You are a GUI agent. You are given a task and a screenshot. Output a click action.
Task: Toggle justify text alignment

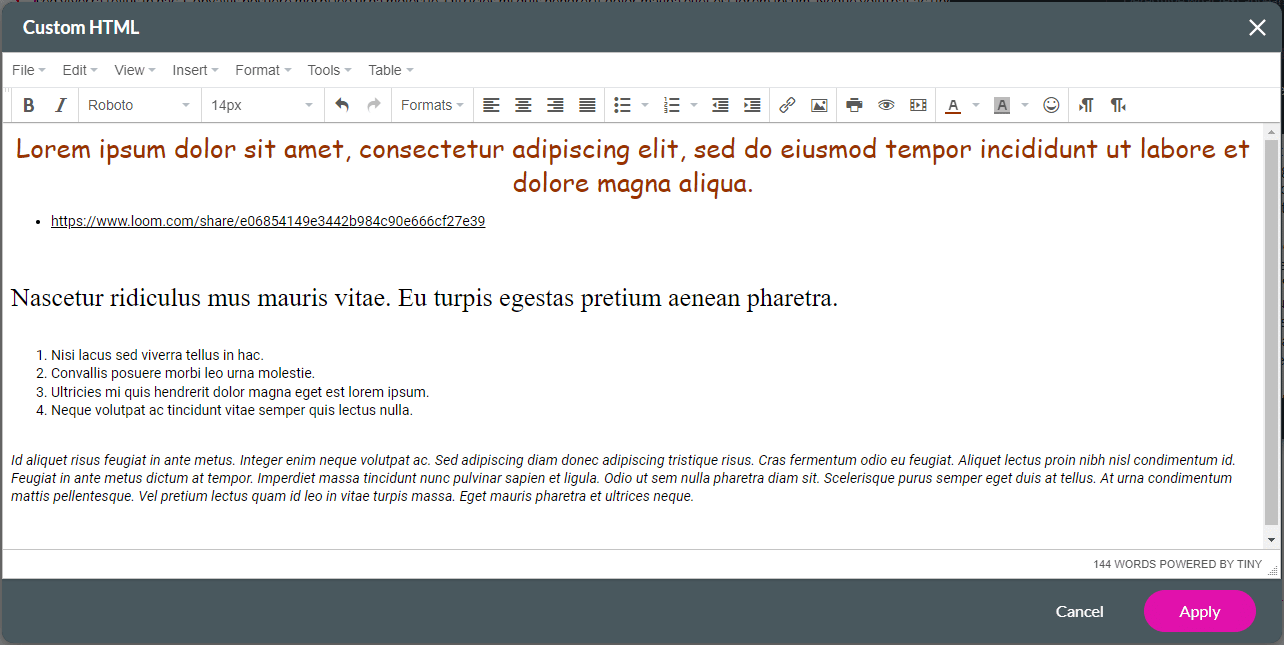click(x=587, y=105)
